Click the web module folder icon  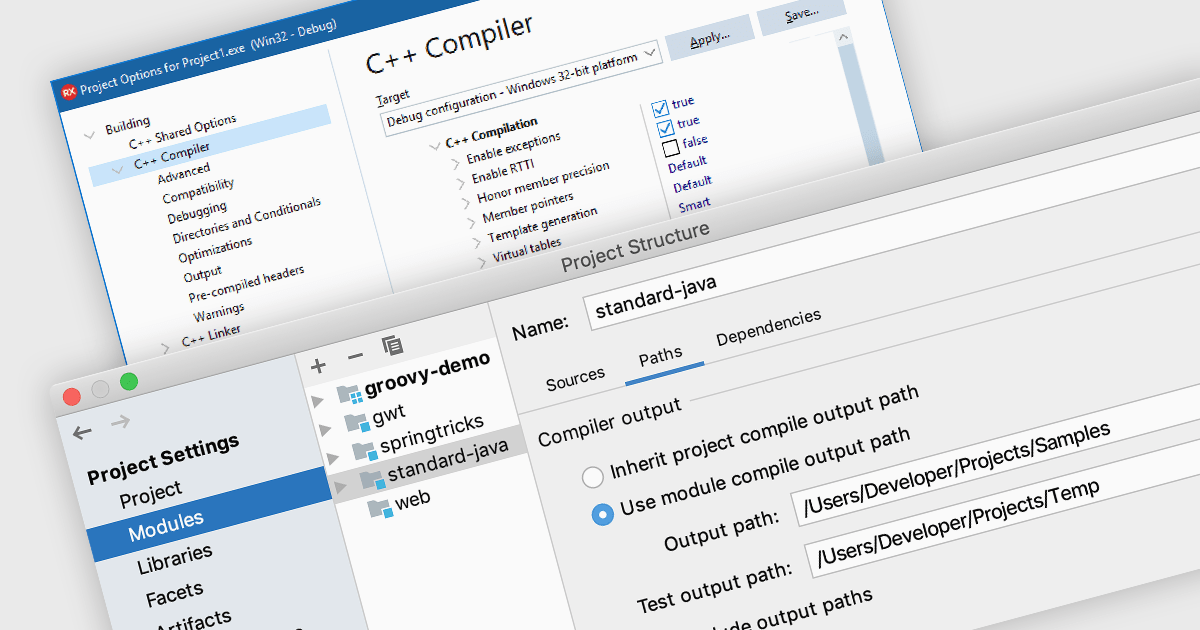pyautogui.click(x=379, y=508)
